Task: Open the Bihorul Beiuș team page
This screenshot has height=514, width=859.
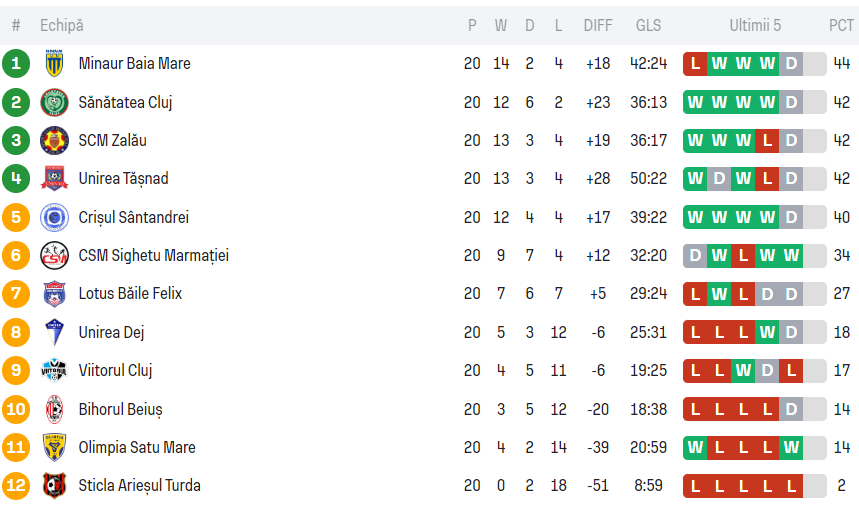Action: click(120, 409)
